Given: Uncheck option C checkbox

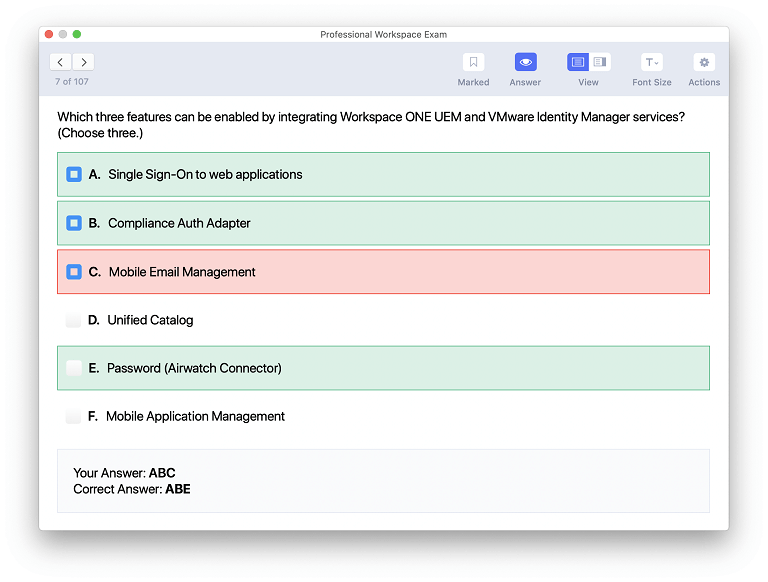Looking at the screenshot, I should [x=74, y=272].
